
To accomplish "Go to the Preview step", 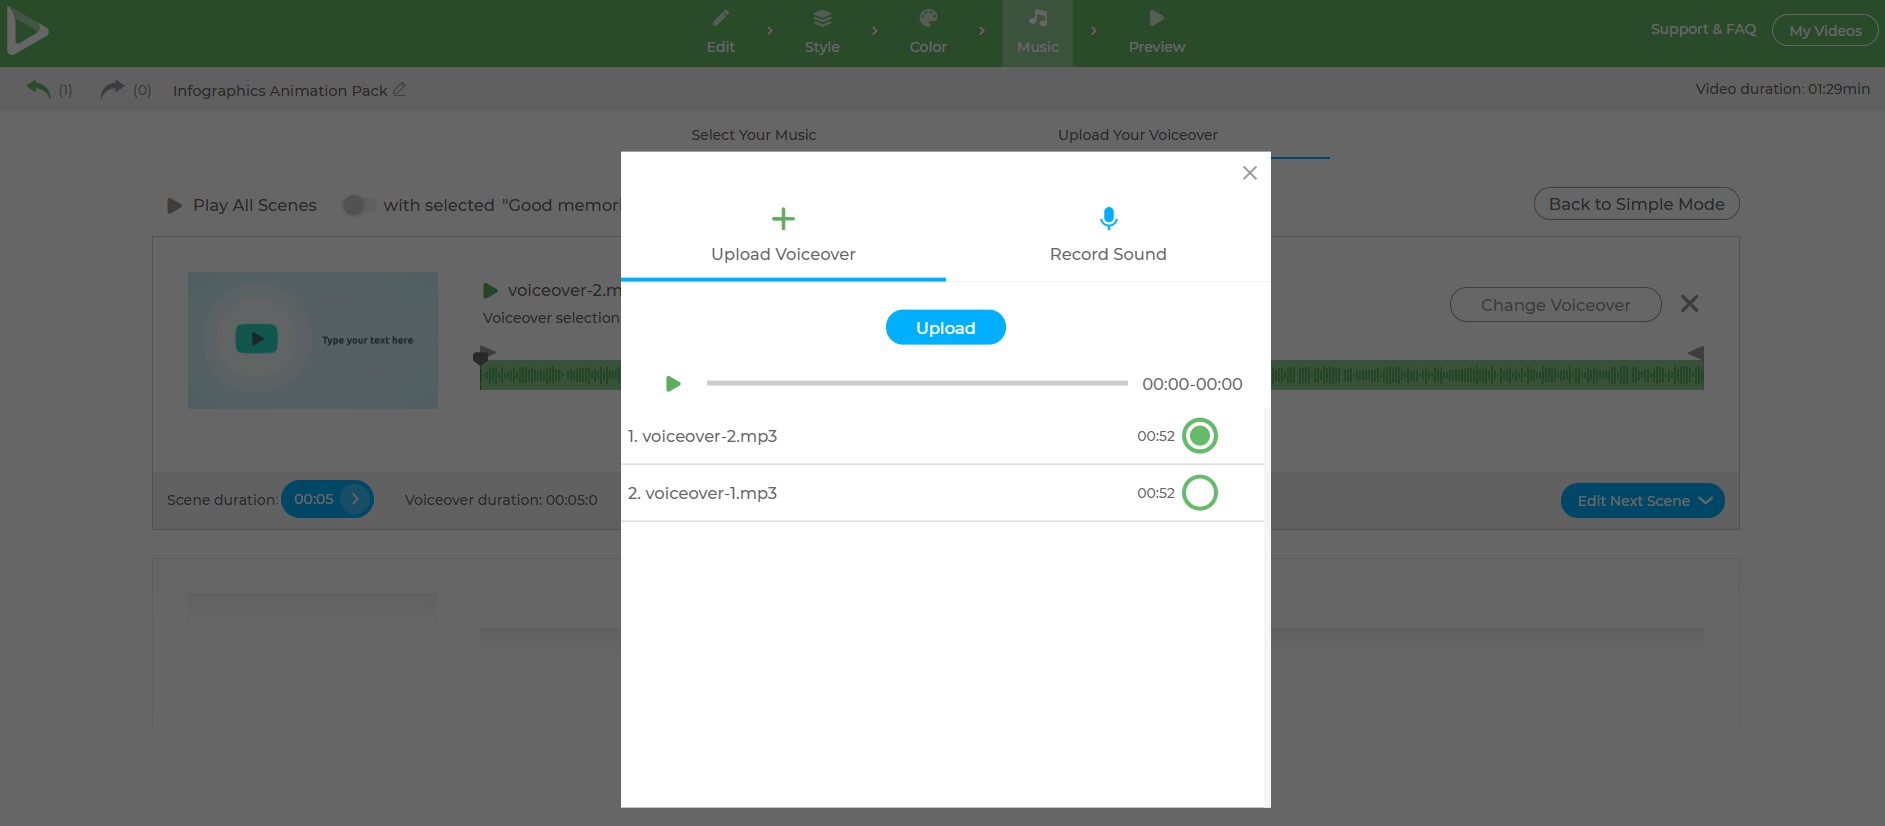I will pyautogui.click(x=1156, y=32).
